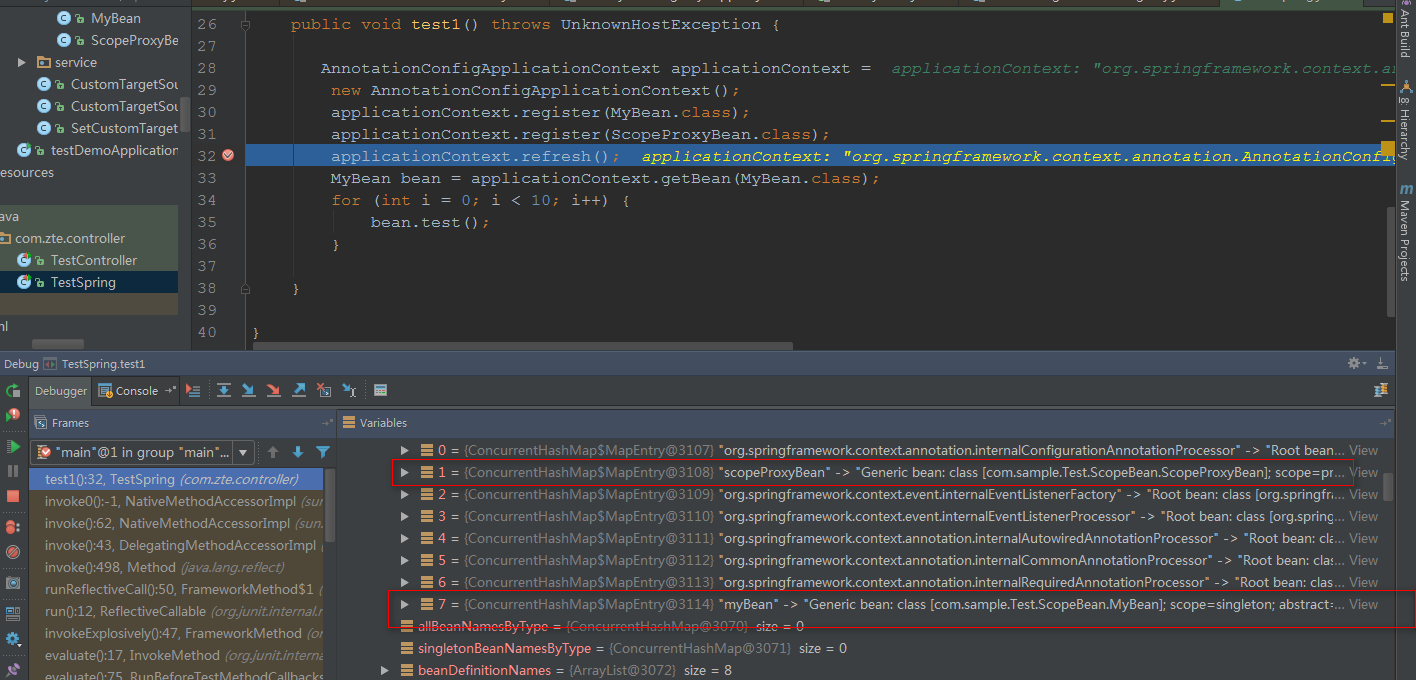1416x680 pixels.
Task: Click rerun failed tests icon
Action: (13, 416)
